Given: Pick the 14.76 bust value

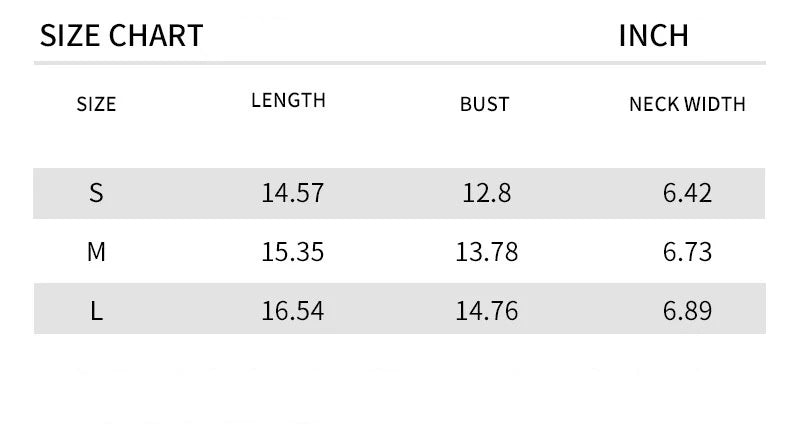Looking at the screenshot, I should 487,311.
